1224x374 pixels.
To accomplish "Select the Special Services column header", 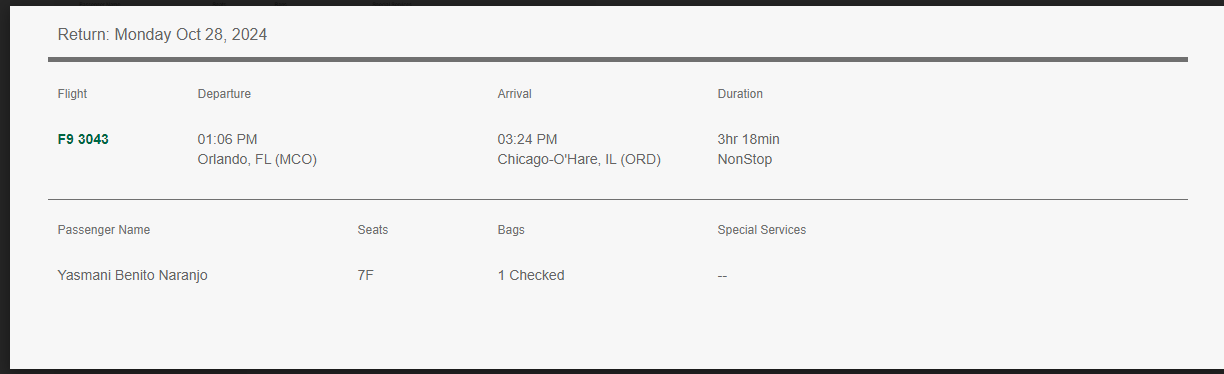I will click(762, 230).
